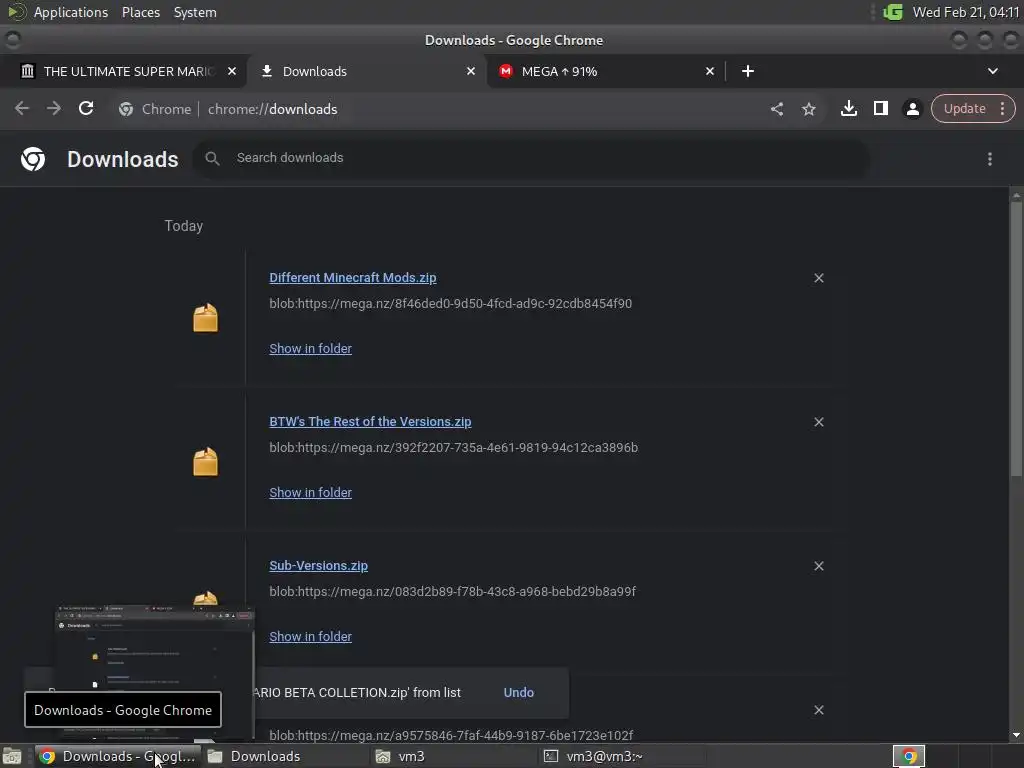Bookmark this tab with the star icon
The image size is (1024, 768).
click(x=809, y=109)
